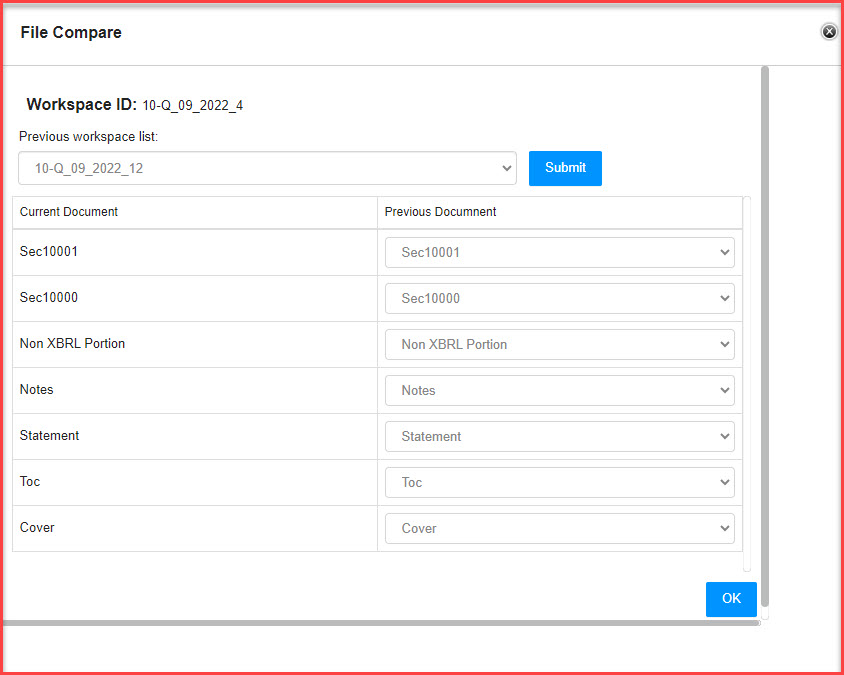Image resolution: width=844 pixels, height=675 pixels.
Task: Open the Previous workspace list dropdown
Action: (268, 168)
